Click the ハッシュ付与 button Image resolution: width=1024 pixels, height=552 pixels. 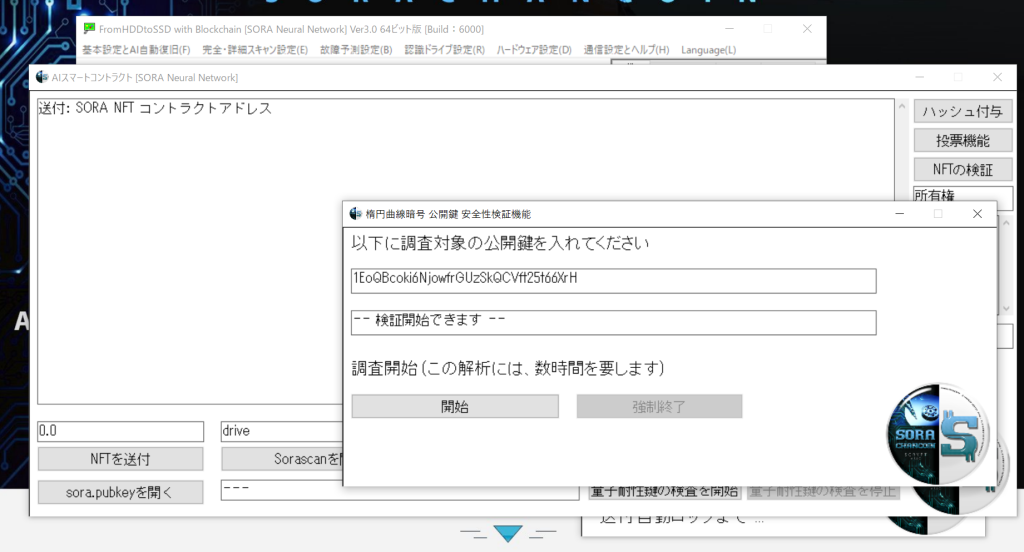coord(963,111)
